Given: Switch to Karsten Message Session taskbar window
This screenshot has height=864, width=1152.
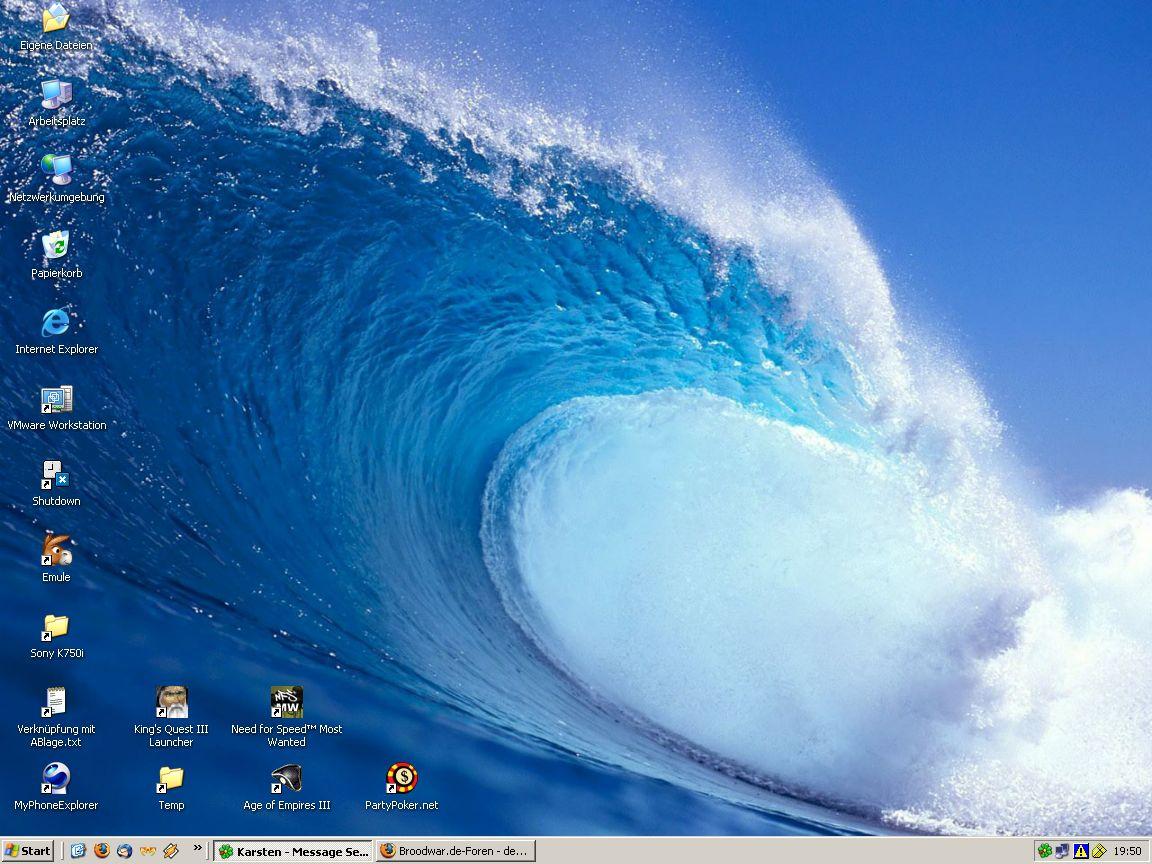Looking at the screenshot, I should coord(293,852).
